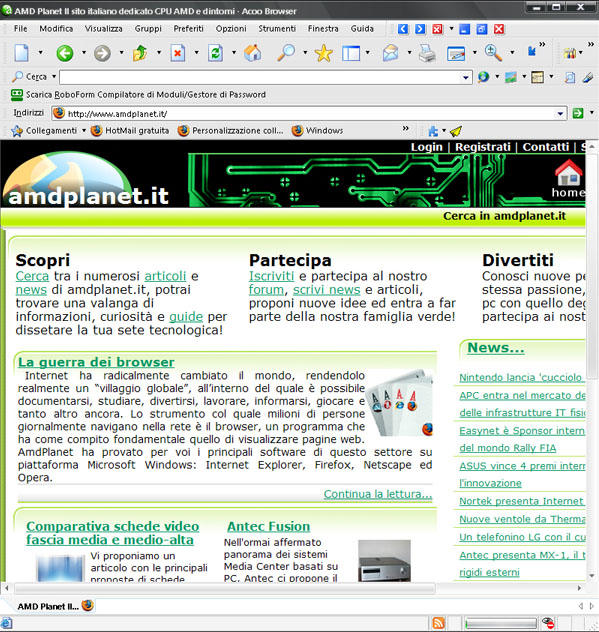Click the Antec Fusion product thumbnail

tap(384, 561)
